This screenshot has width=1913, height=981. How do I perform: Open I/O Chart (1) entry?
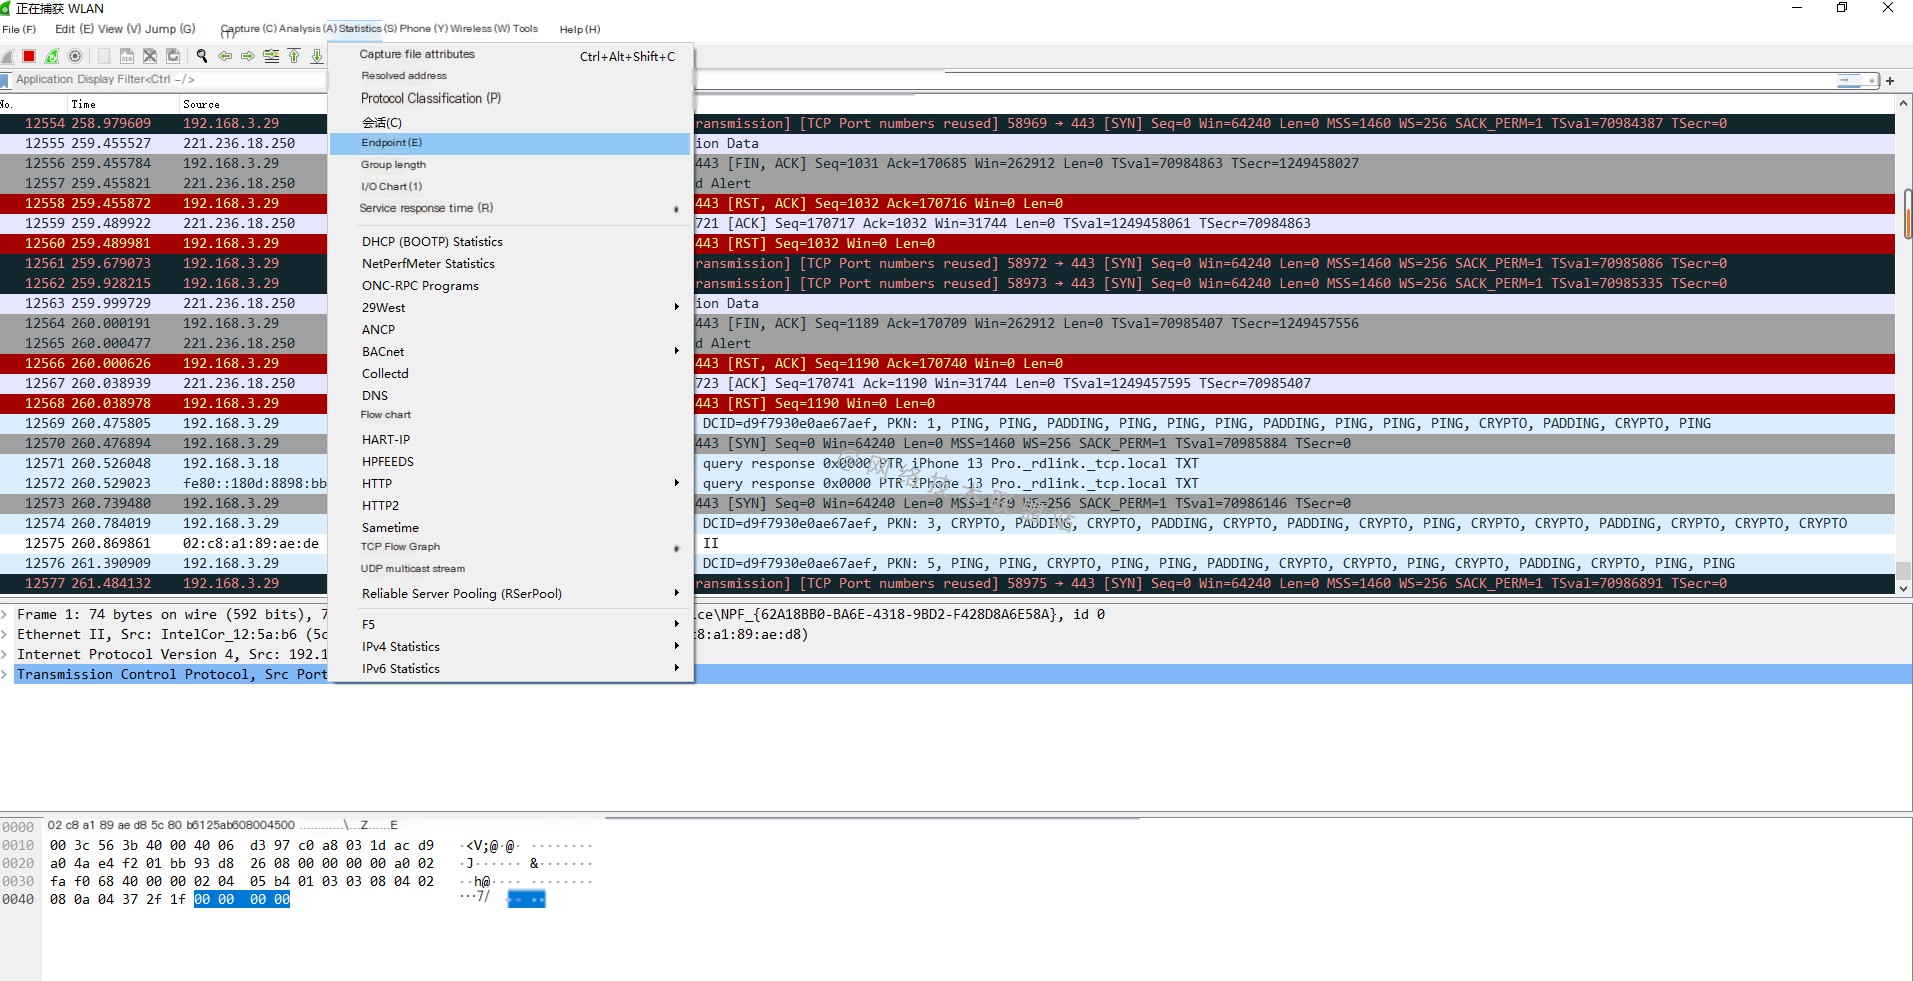coord(511,186)
